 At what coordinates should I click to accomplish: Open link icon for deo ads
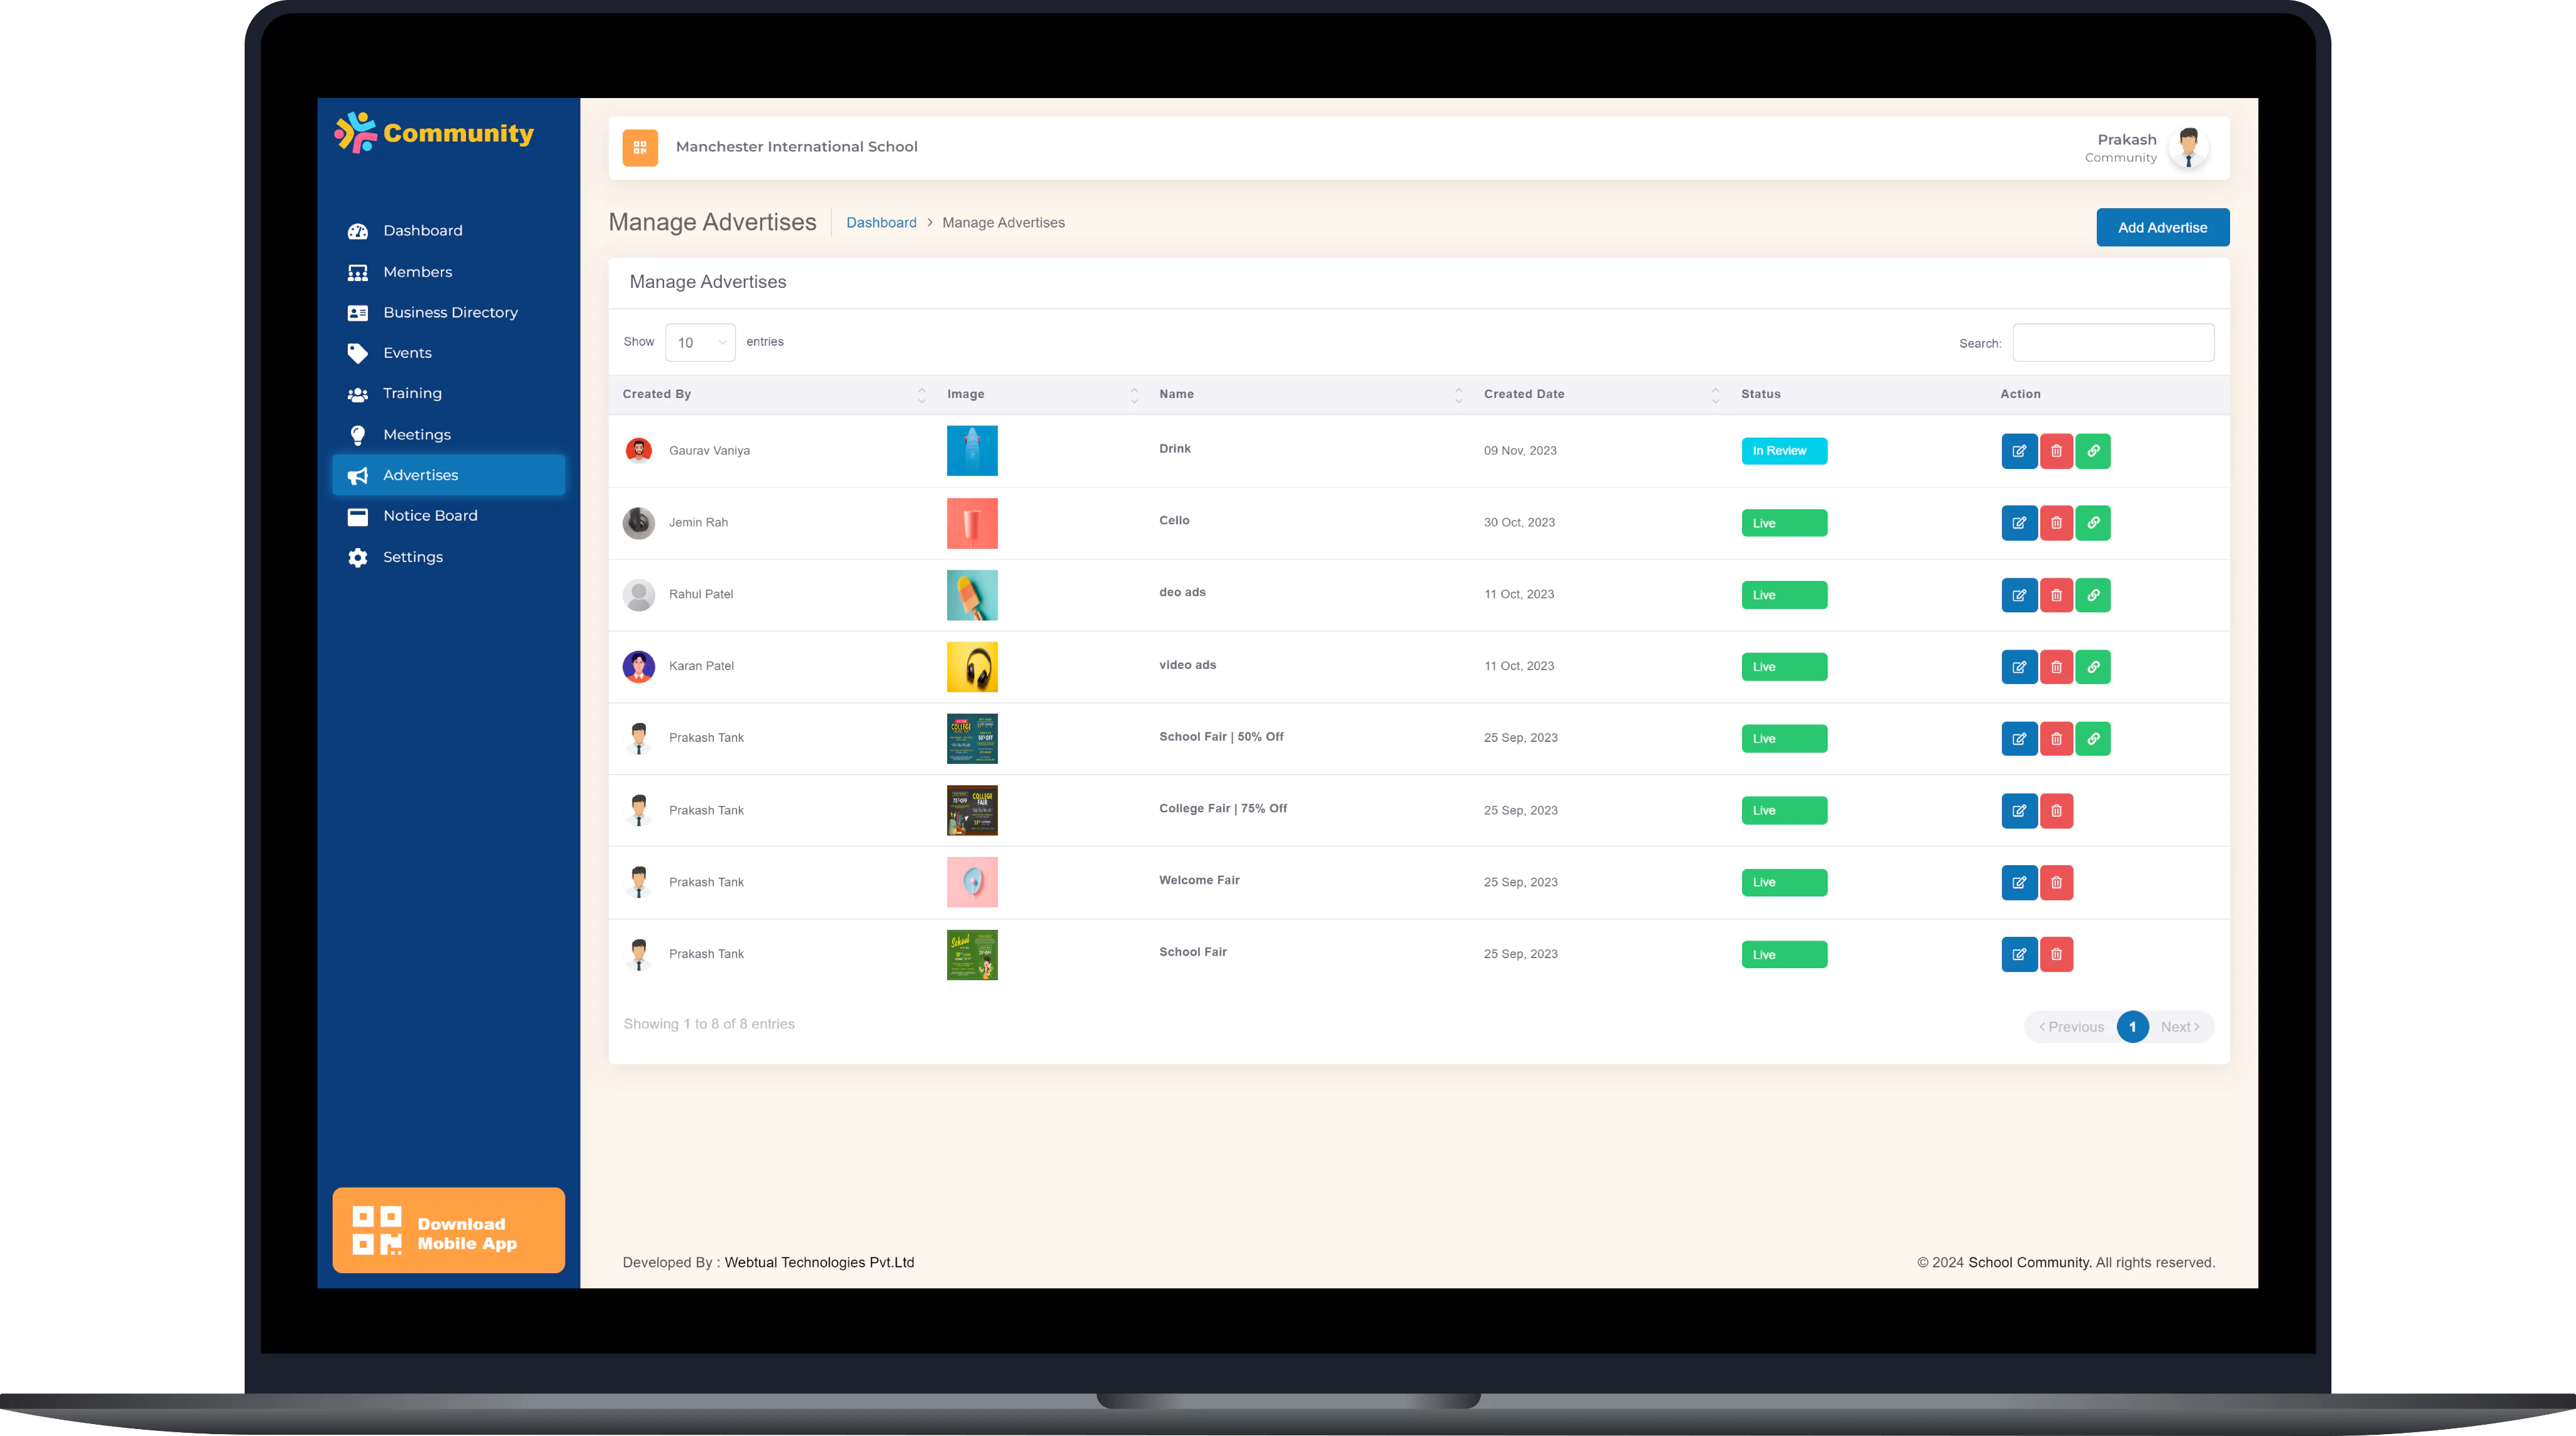click(2093, 595)
